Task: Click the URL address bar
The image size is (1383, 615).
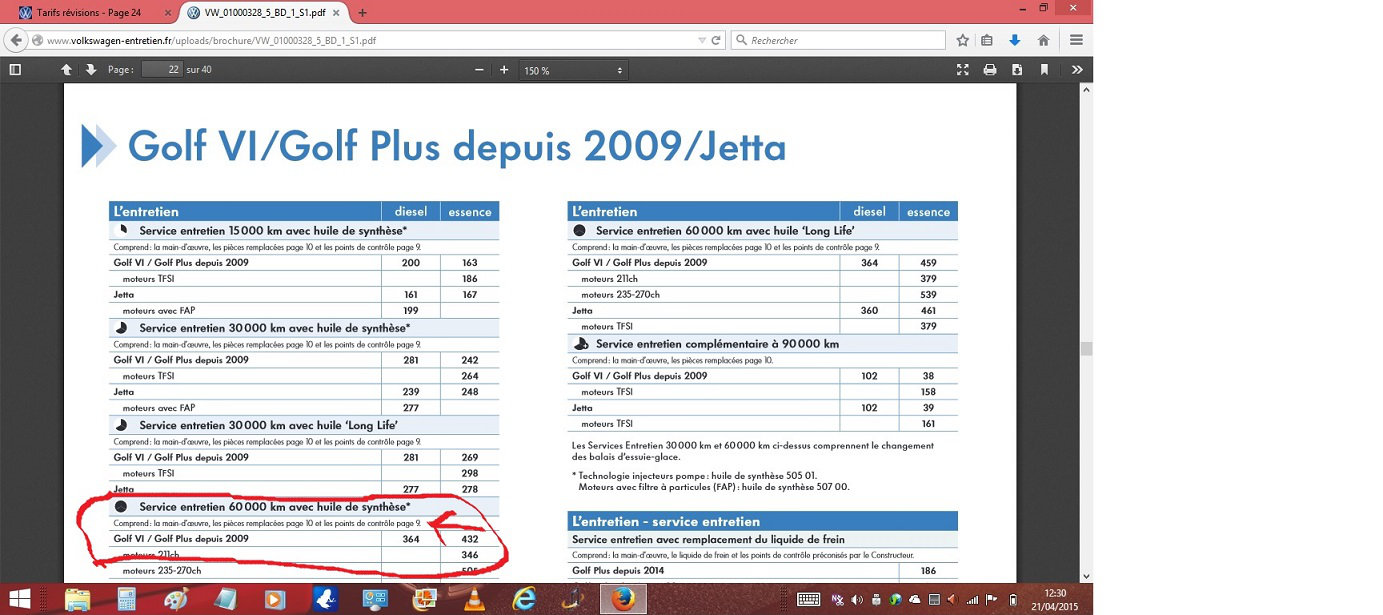Action: pyautogui.click(x=370, y=41)
